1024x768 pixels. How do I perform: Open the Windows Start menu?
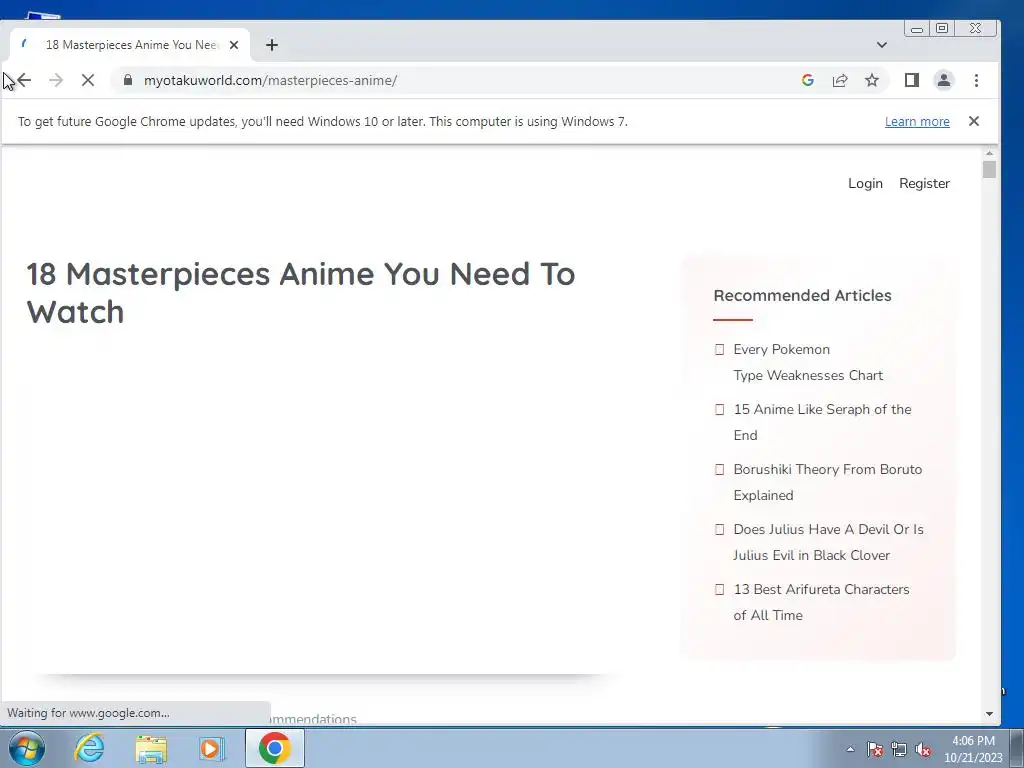point(27,748)
